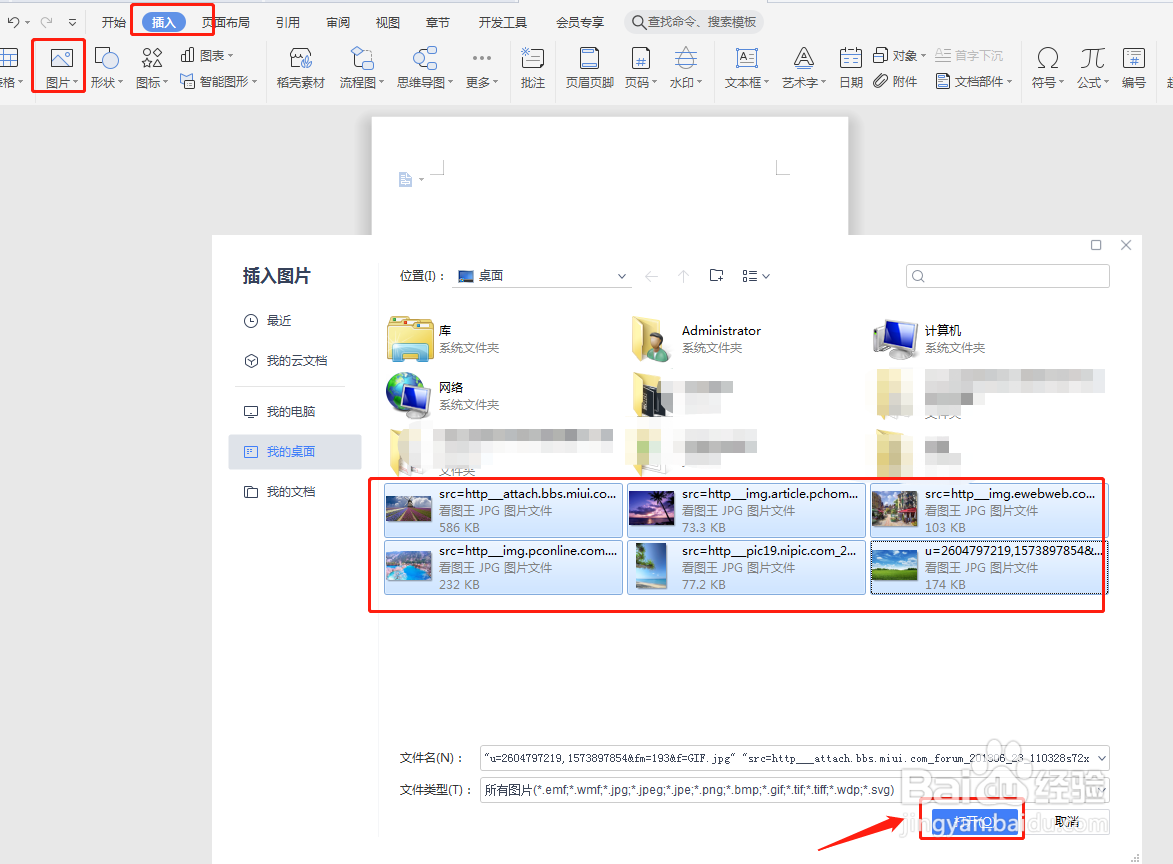Open the 审阅 tab
Image resolution: width=1173 pixels, height=864 pixels.
coord(338,22)
